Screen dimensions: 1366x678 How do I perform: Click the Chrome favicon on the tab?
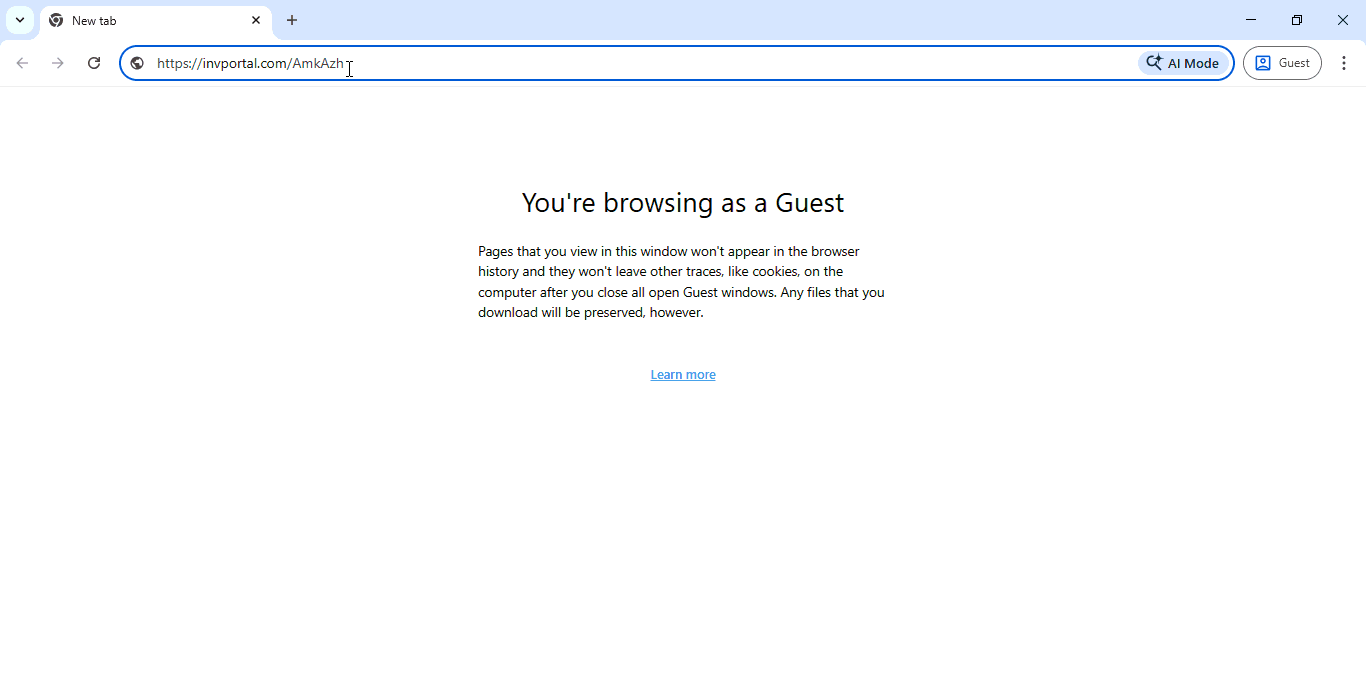tap(56, 20)
